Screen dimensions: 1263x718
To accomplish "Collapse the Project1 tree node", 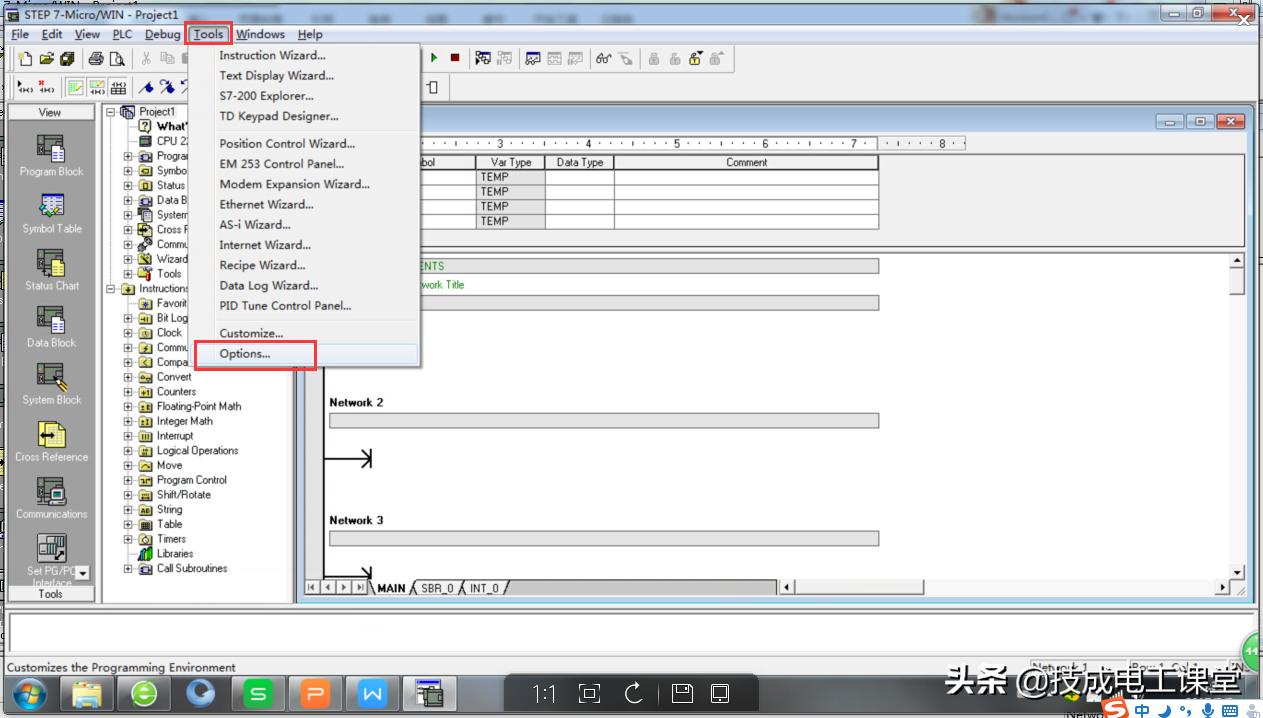I will coord(111,112).
